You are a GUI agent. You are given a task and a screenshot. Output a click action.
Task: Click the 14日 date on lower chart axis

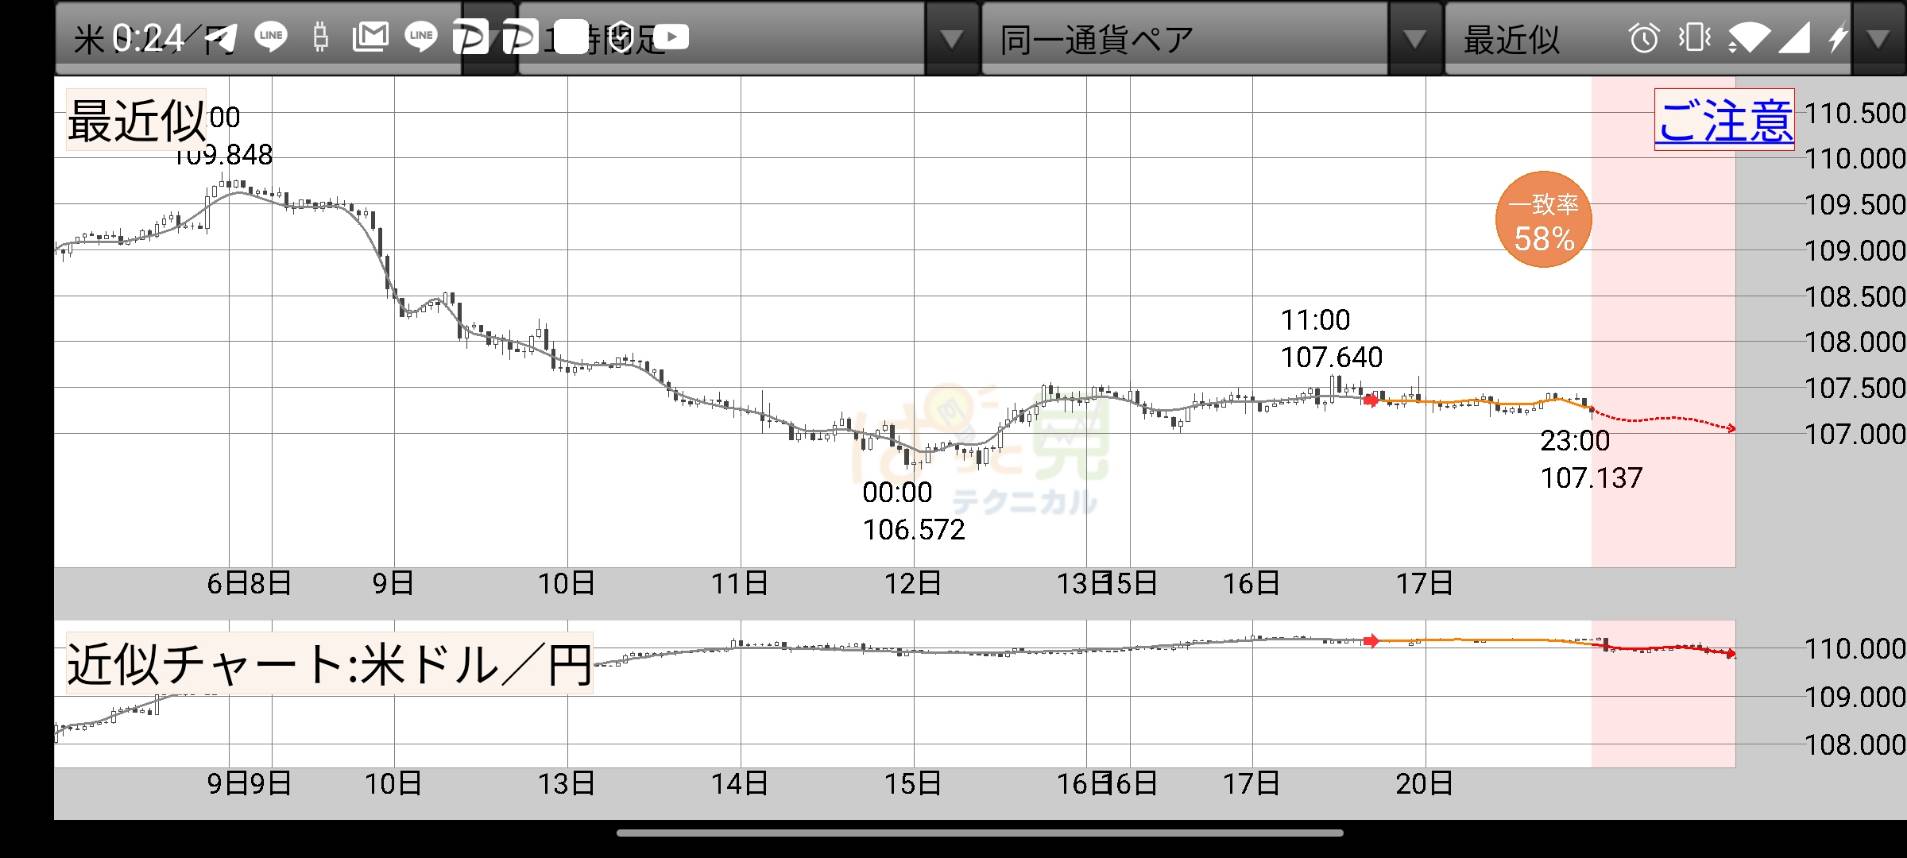[x=739, y=783]
